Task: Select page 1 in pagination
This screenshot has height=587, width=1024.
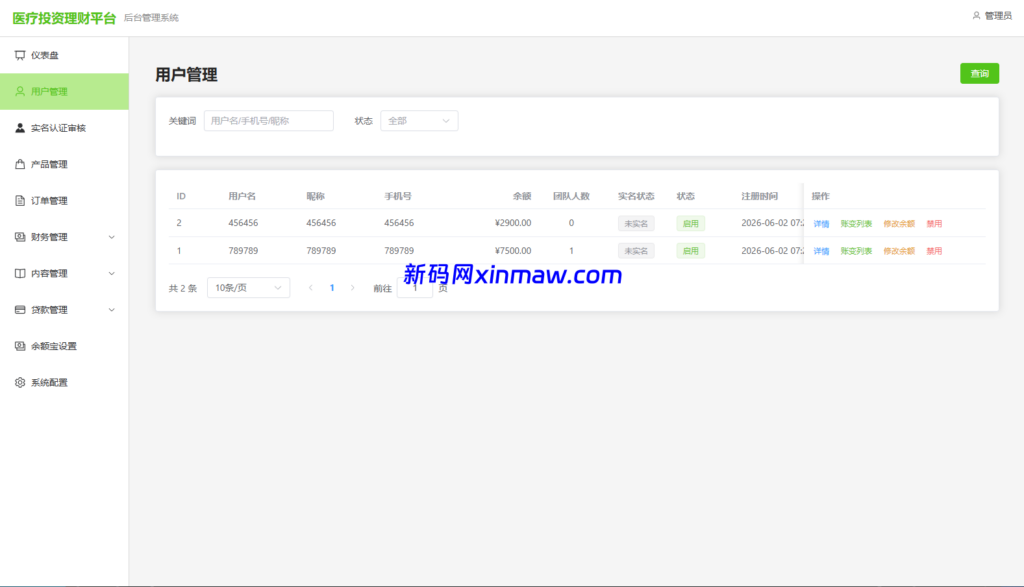Action: coord(332,288)
